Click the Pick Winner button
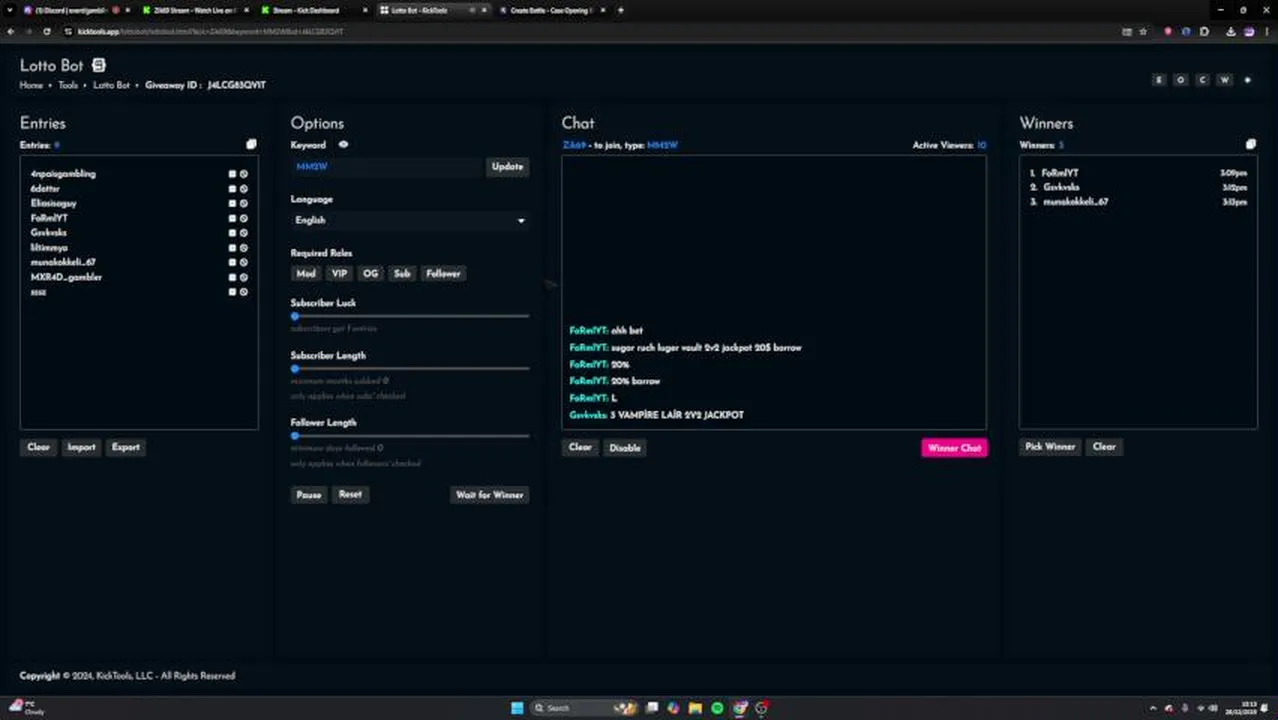This screenshot has height=720, width=1278. click(x=1050, y=447)
